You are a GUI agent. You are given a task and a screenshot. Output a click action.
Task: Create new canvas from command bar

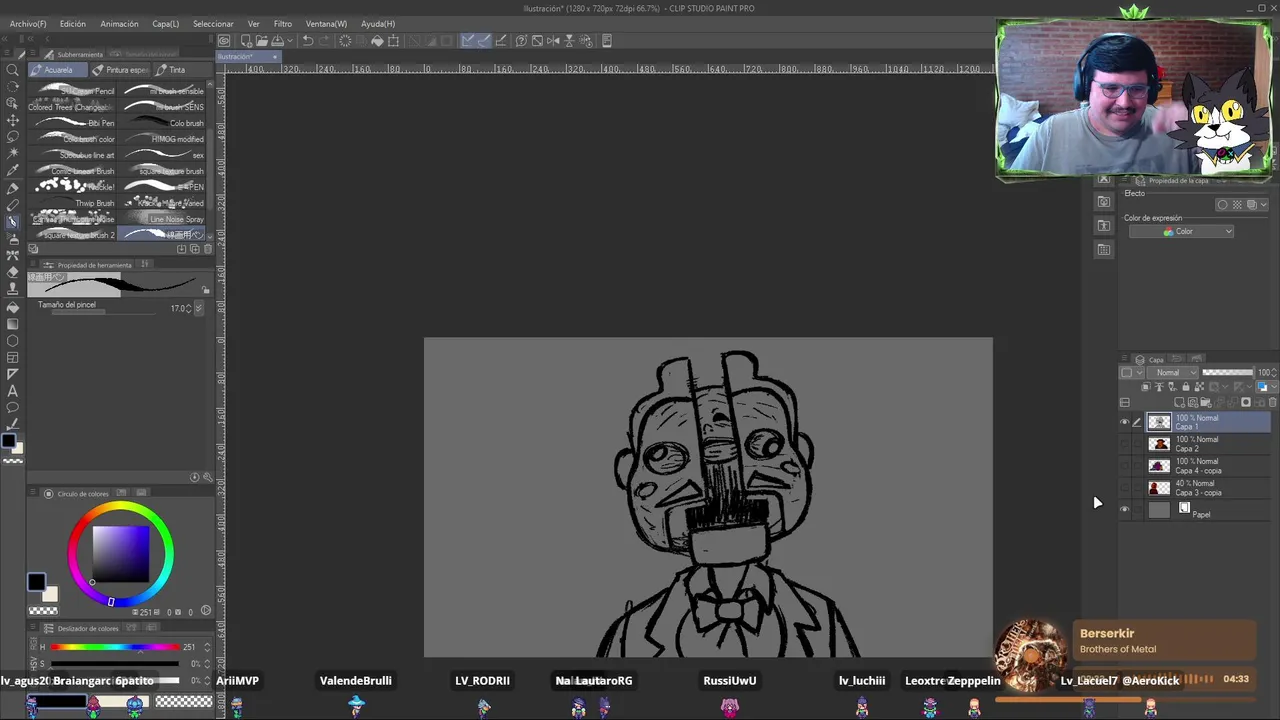(246, 41)
